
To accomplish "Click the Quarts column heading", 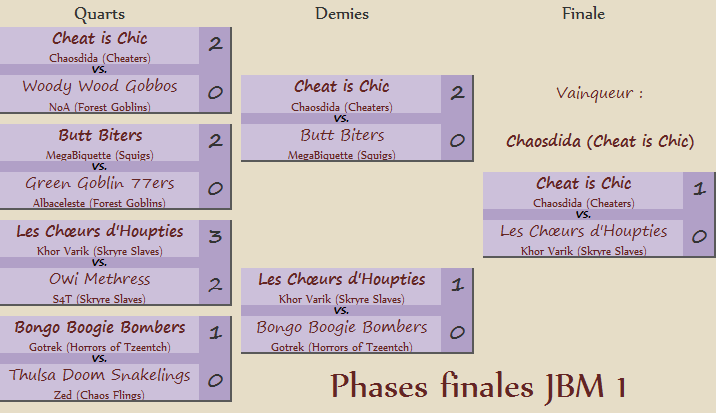I will click(x=100, y=14).
